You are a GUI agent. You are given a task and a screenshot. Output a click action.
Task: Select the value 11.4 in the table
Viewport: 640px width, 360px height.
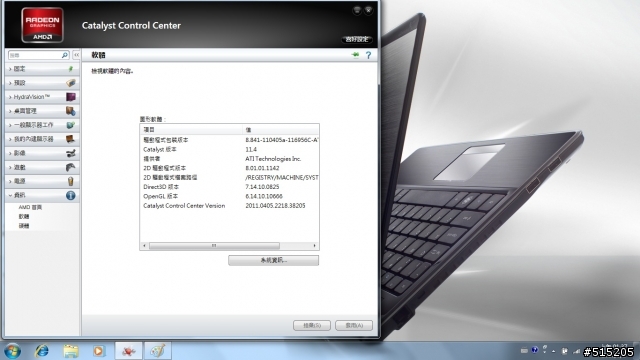[x=251, y=149]
